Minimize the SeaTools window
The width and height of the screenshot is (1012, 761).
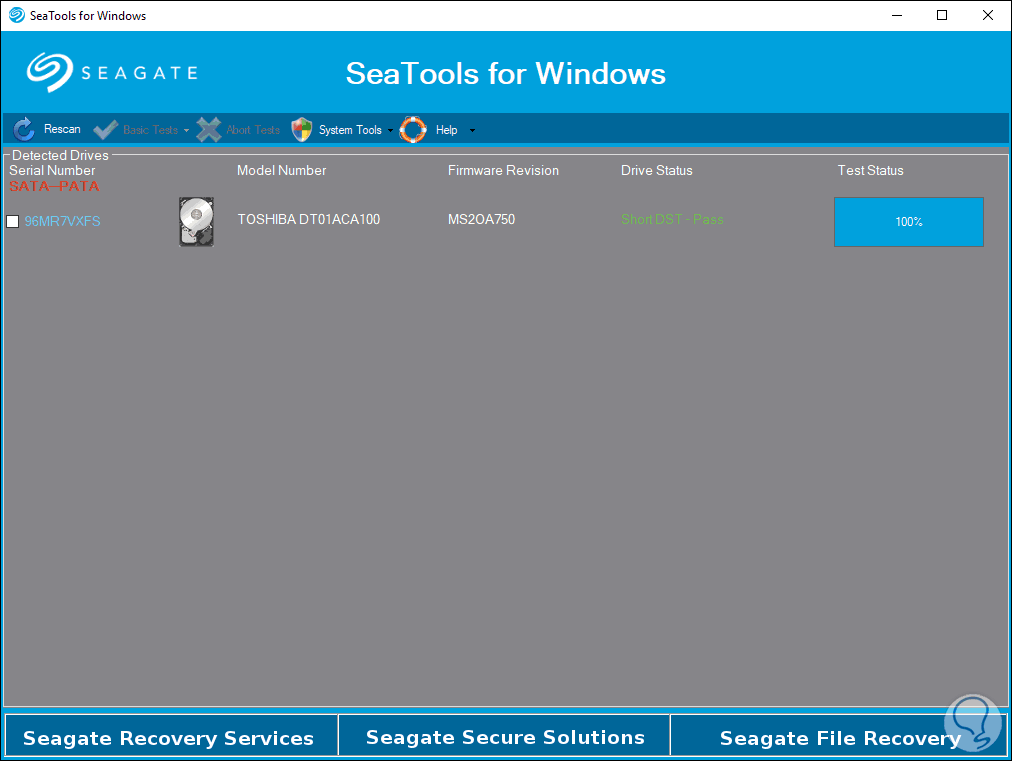(x=897, y=15)
